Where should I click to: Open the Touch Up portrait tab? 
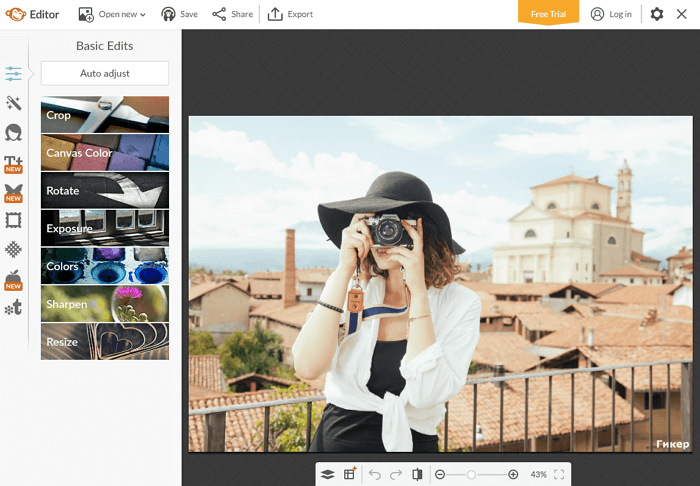click(x=14, y=133)
